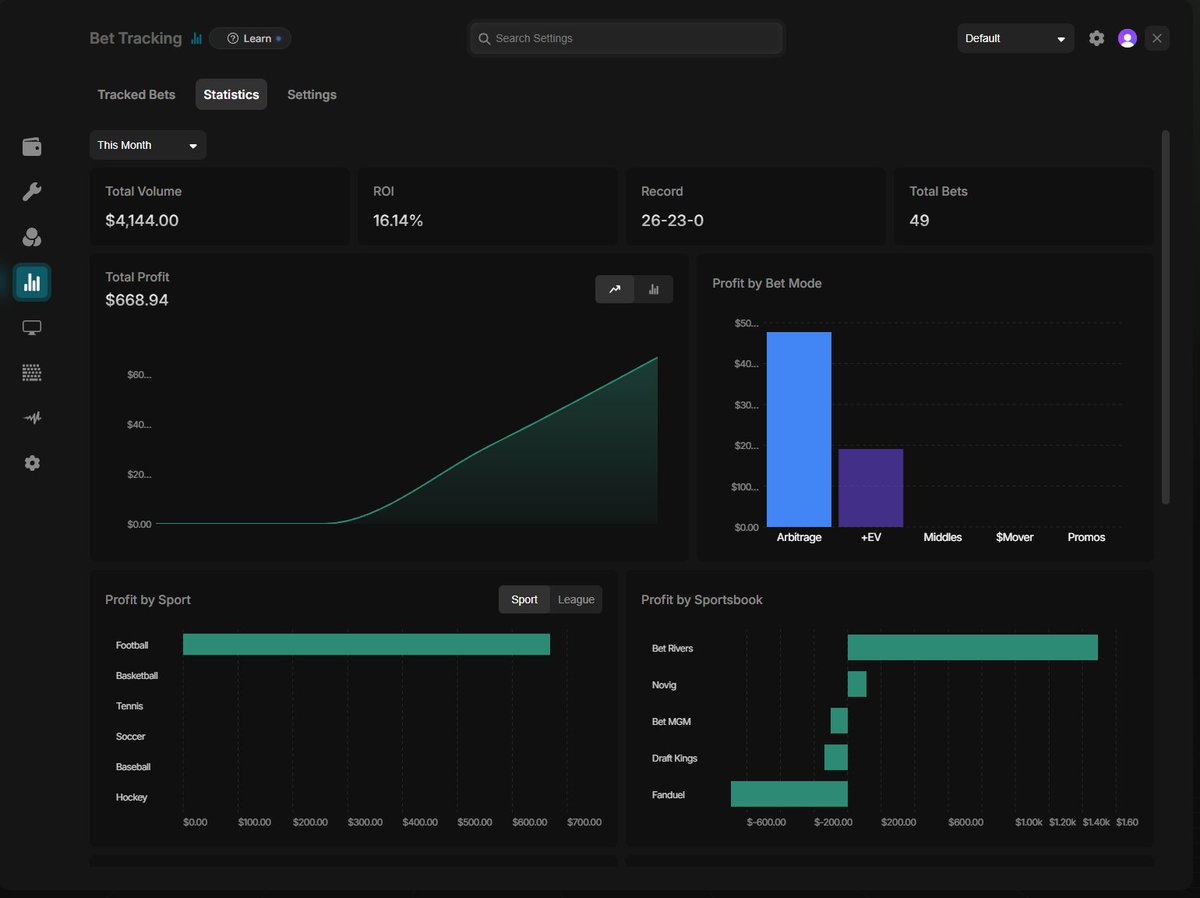Switch Total Profit to line chart view
Viewport: 1200px width, 898px height.
(x=615, y=289)
